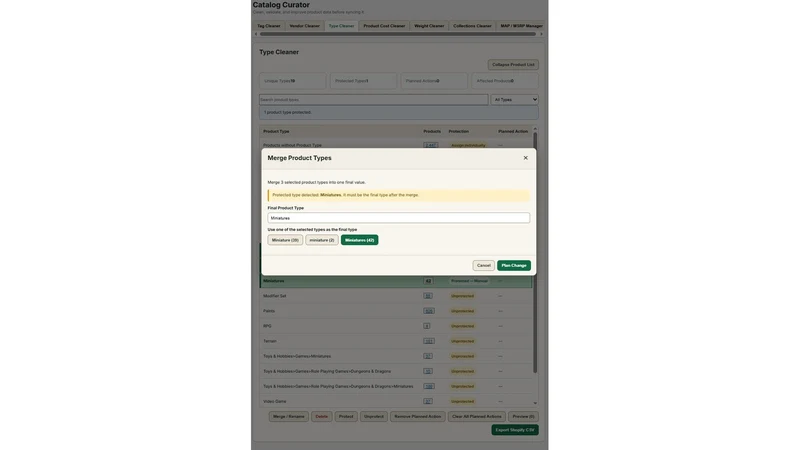Click the red Delete button
This screenshot has height=450, width=800.
[x=321, y=416]
